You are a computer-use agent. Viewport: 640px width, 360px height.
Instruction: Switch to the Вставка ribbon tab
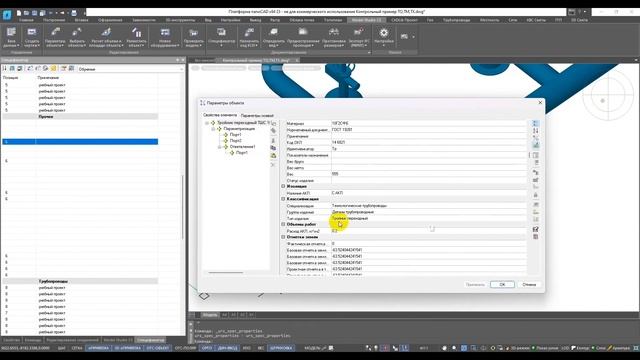81,20
